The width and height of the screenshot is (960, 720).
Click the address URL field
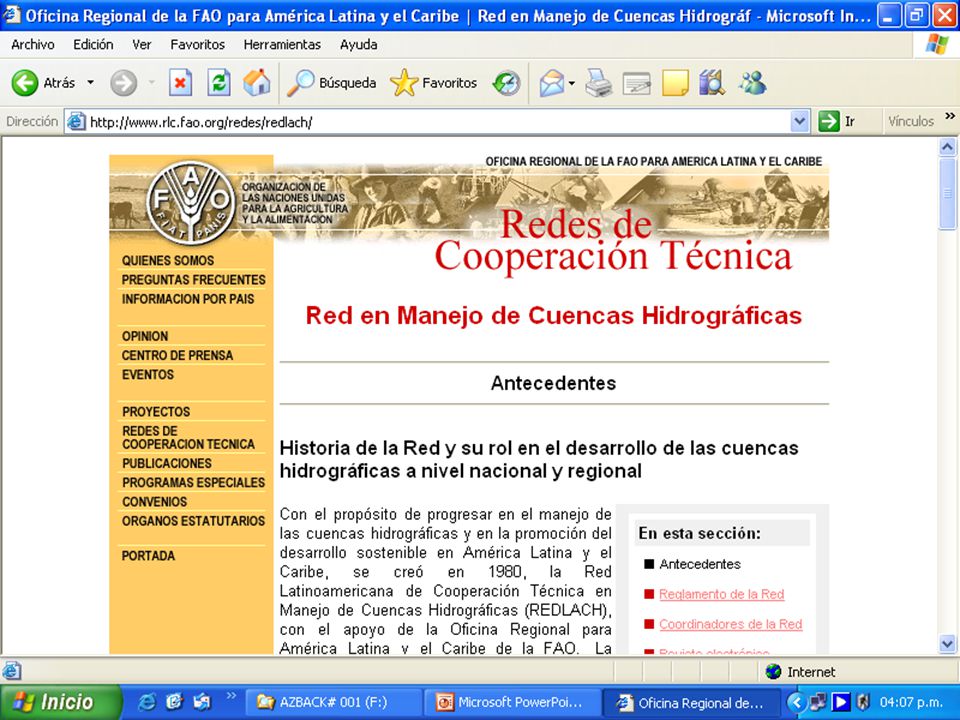pos(437,122)
